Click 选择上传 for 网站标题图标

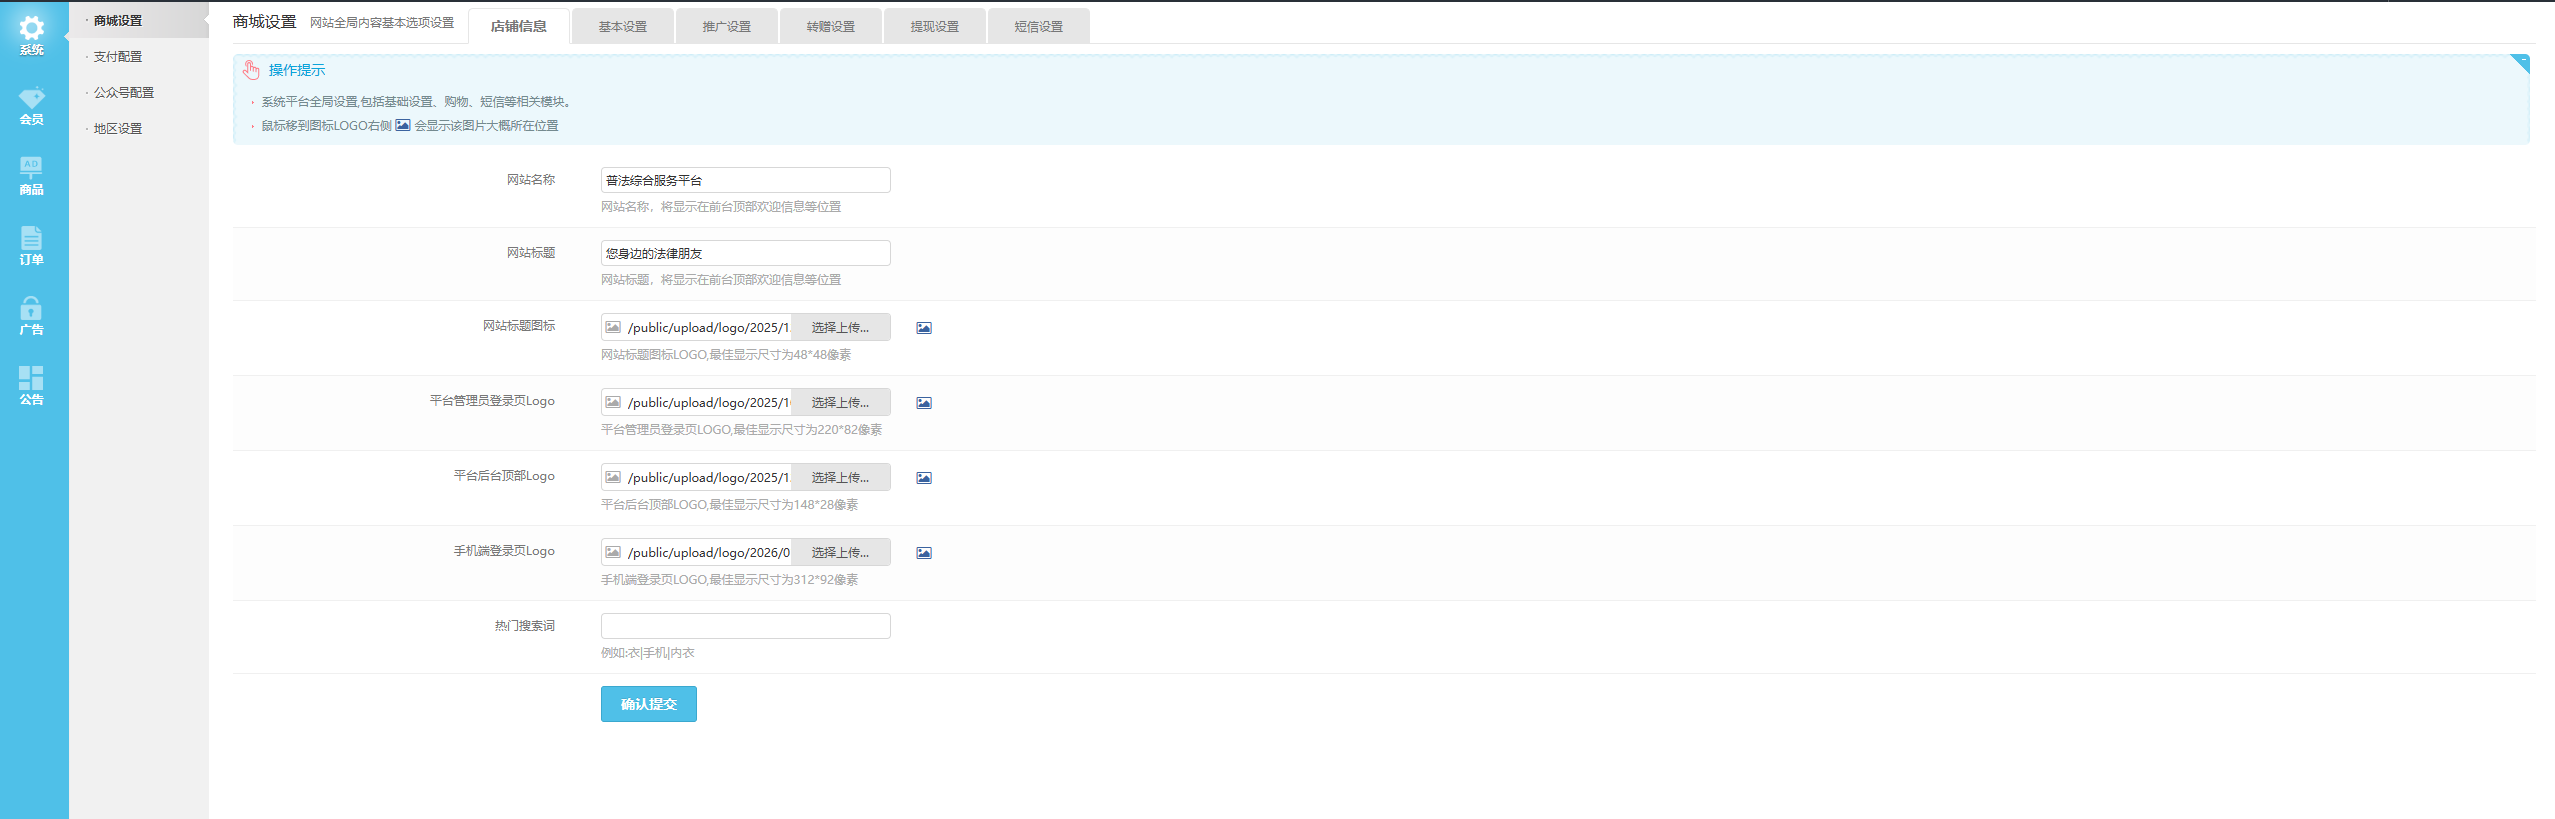point(840,328)
